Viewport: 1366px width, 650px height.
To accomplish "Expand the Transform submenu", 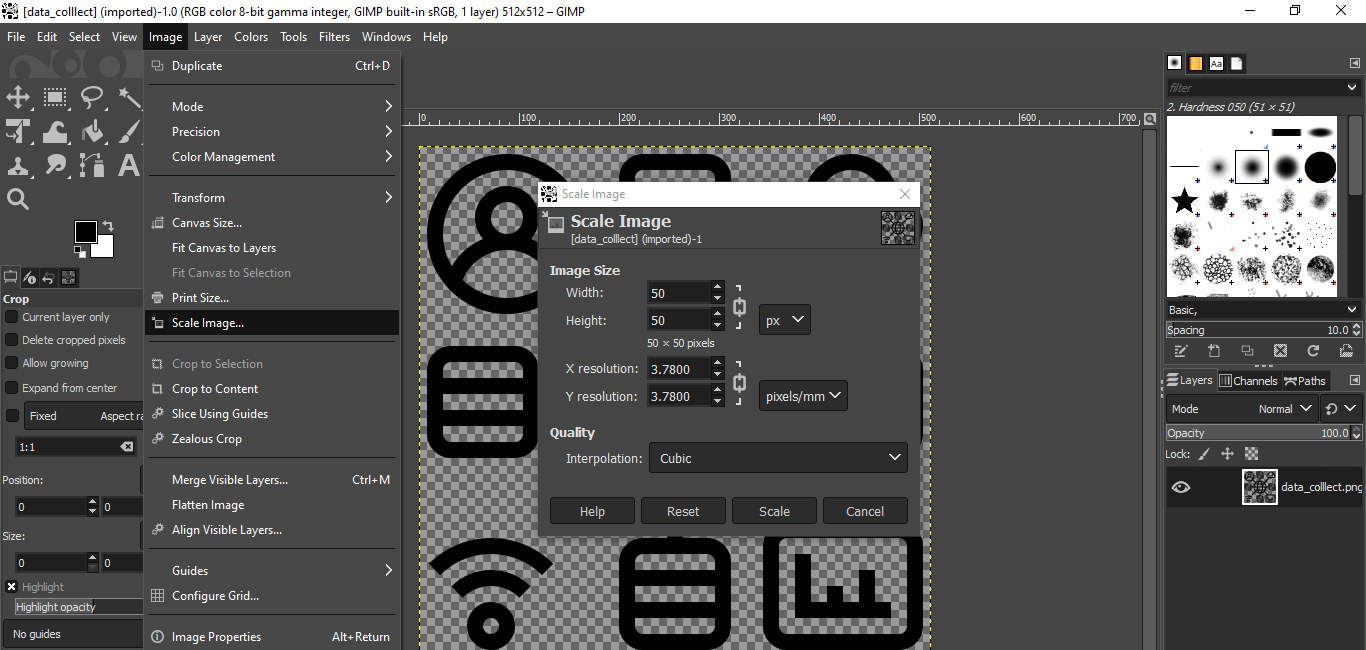I will point(272,198).
